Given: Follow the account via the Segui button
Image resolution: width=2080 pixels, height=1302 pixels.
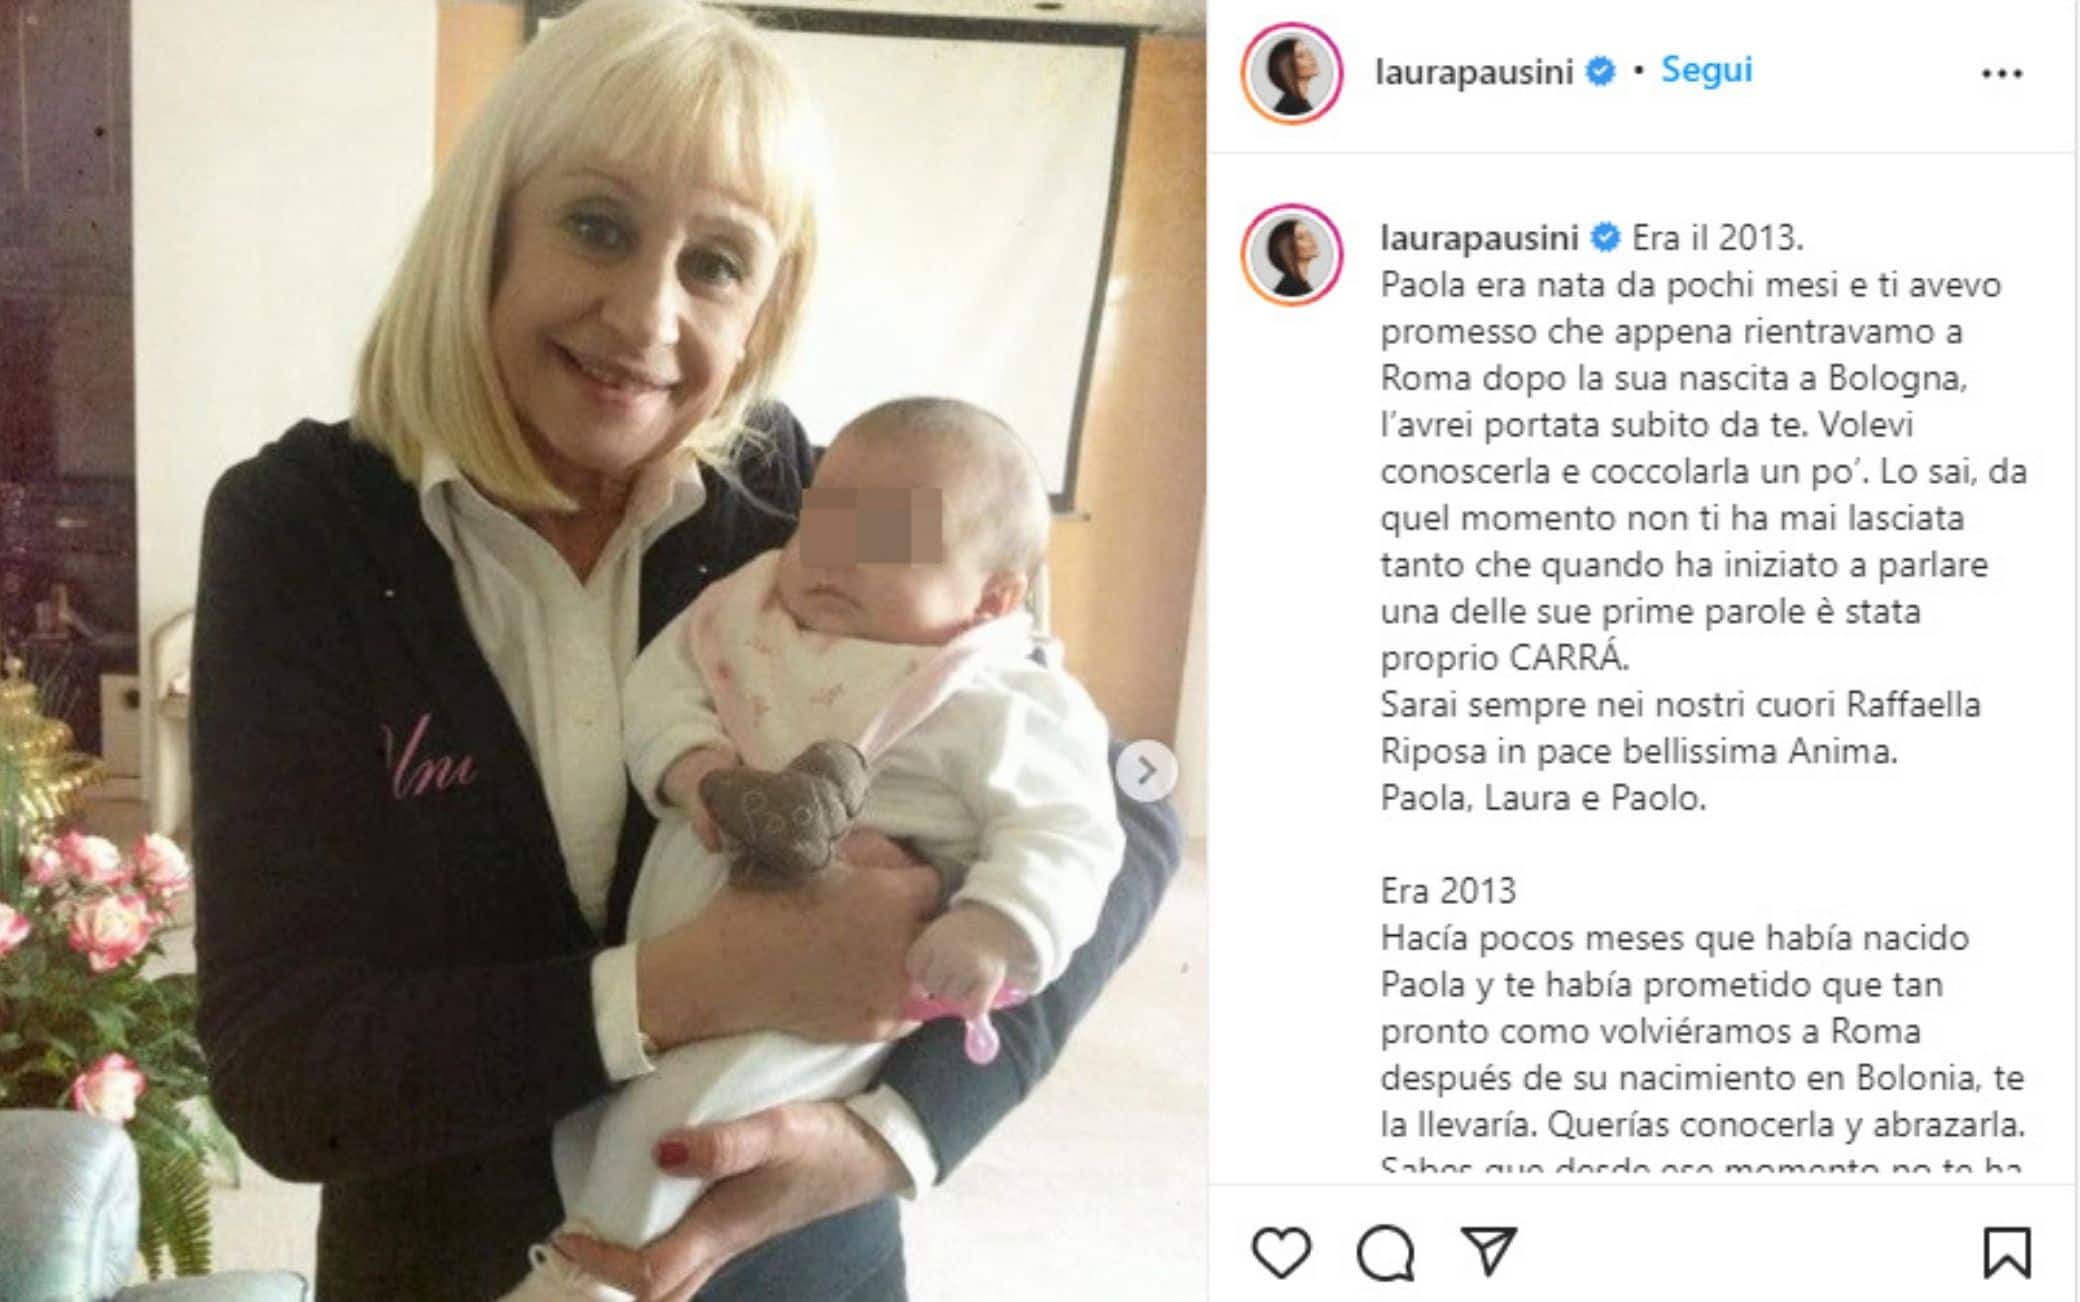Looking at the screenshot, I should (x=1706, y=70).
